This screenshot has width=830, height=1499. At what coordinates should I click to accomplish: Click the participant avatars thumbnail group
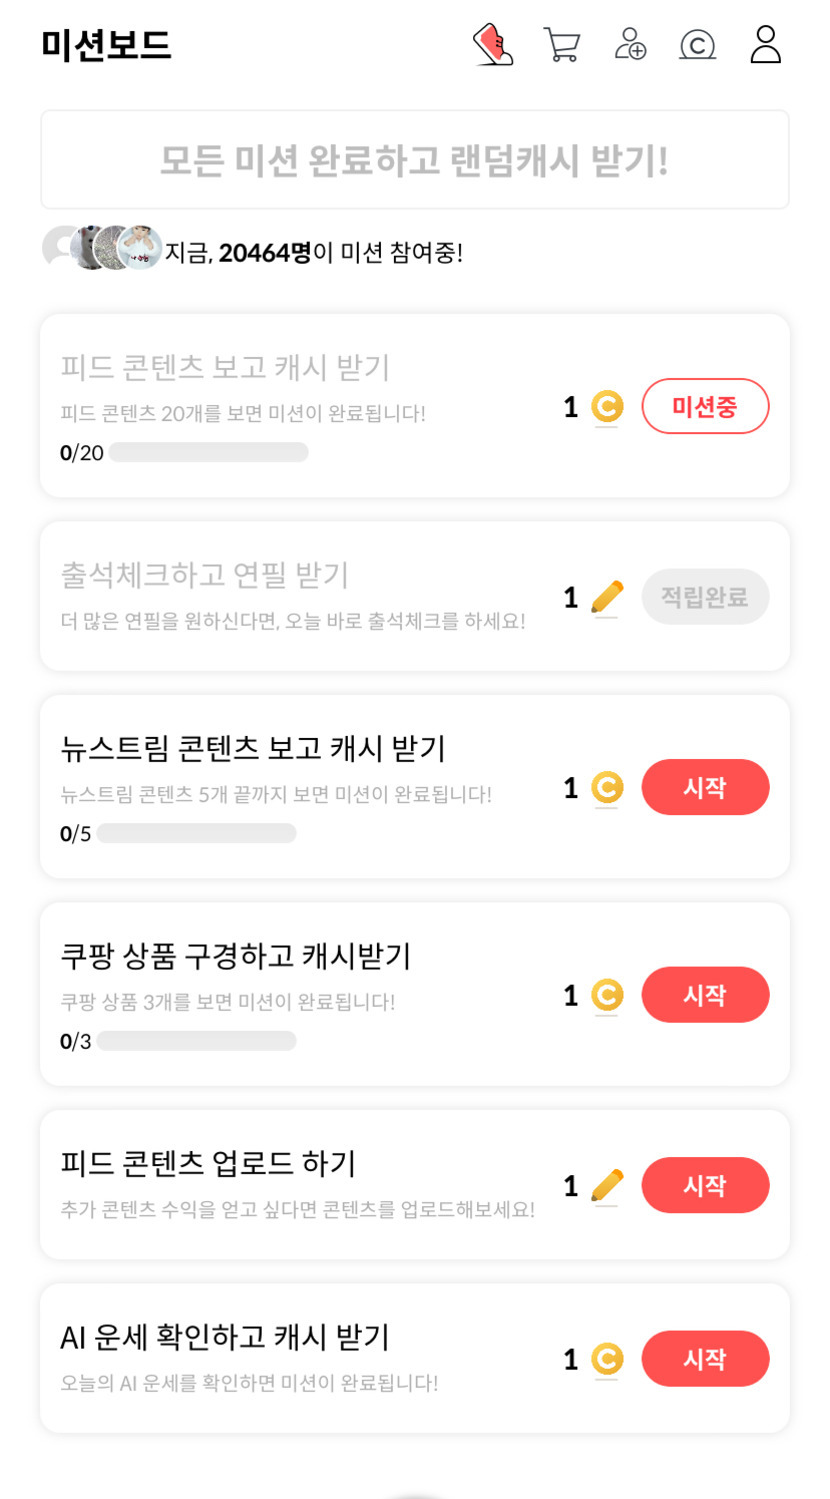[x=101, y=248]
